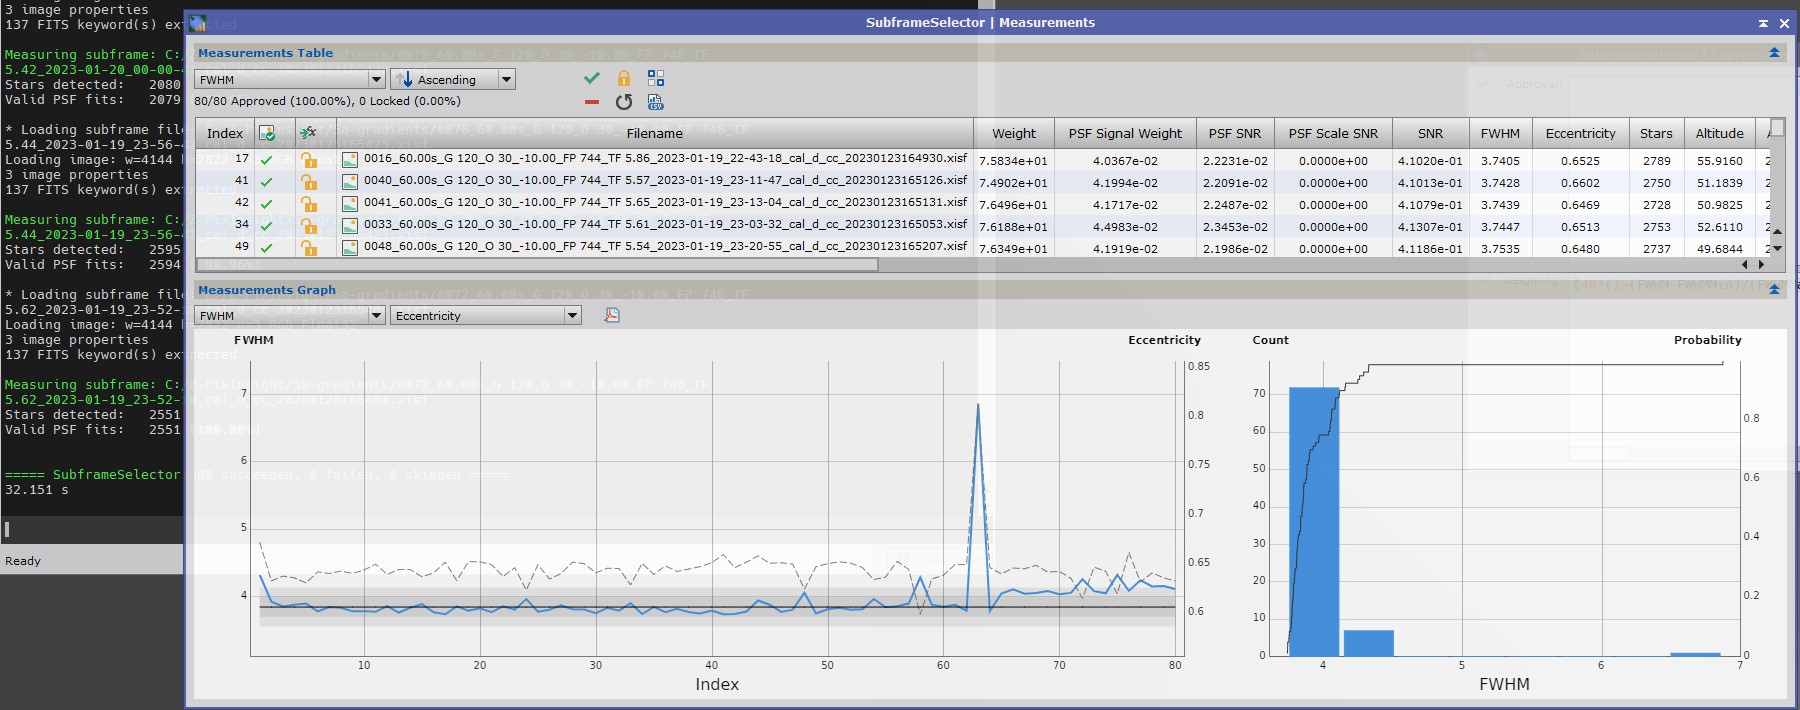The image size is (1800, 710).
Task: Click the Measurements Table section title
Action: pyautogui.click(x=265, y=53)
